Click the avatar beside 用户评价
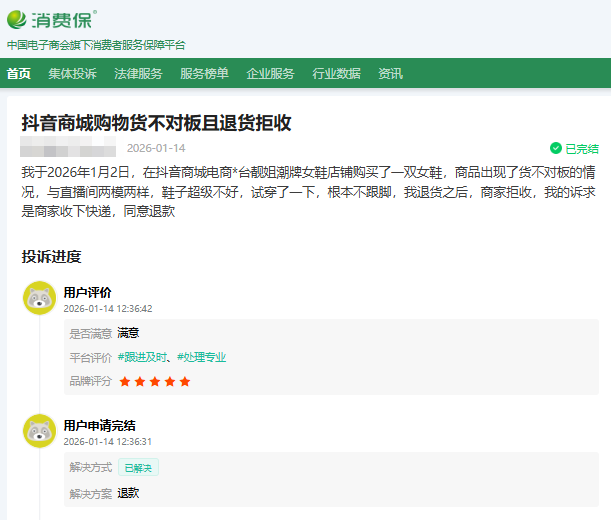 point(39,299)
